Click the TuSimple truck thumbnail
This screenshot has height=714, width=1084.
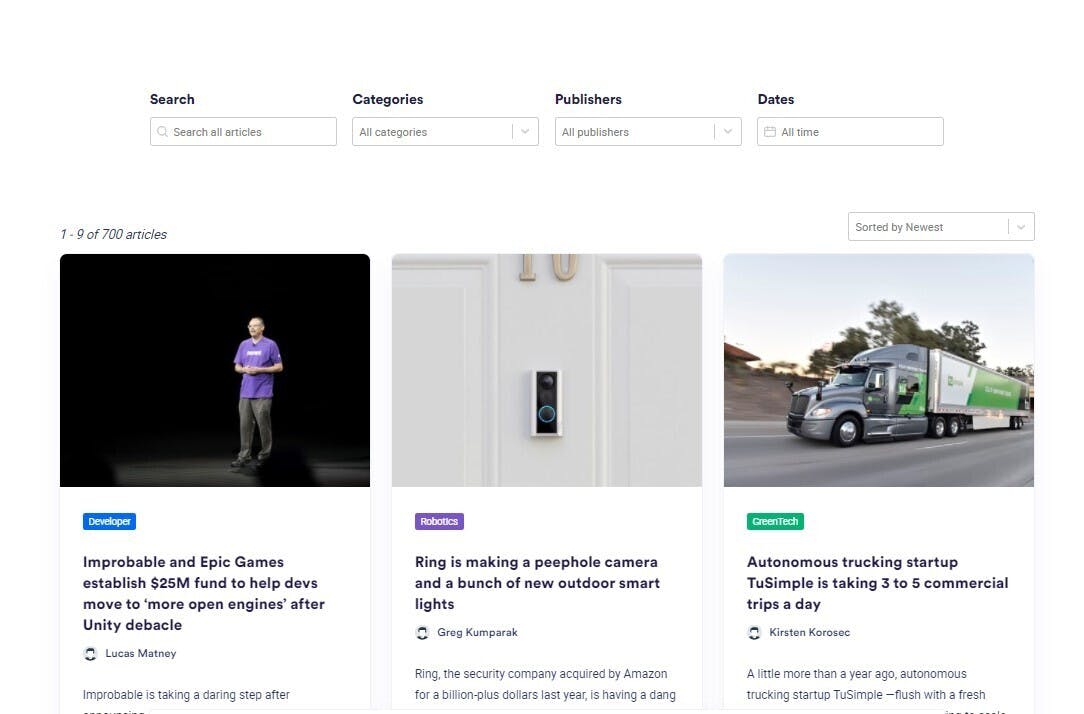879,370
